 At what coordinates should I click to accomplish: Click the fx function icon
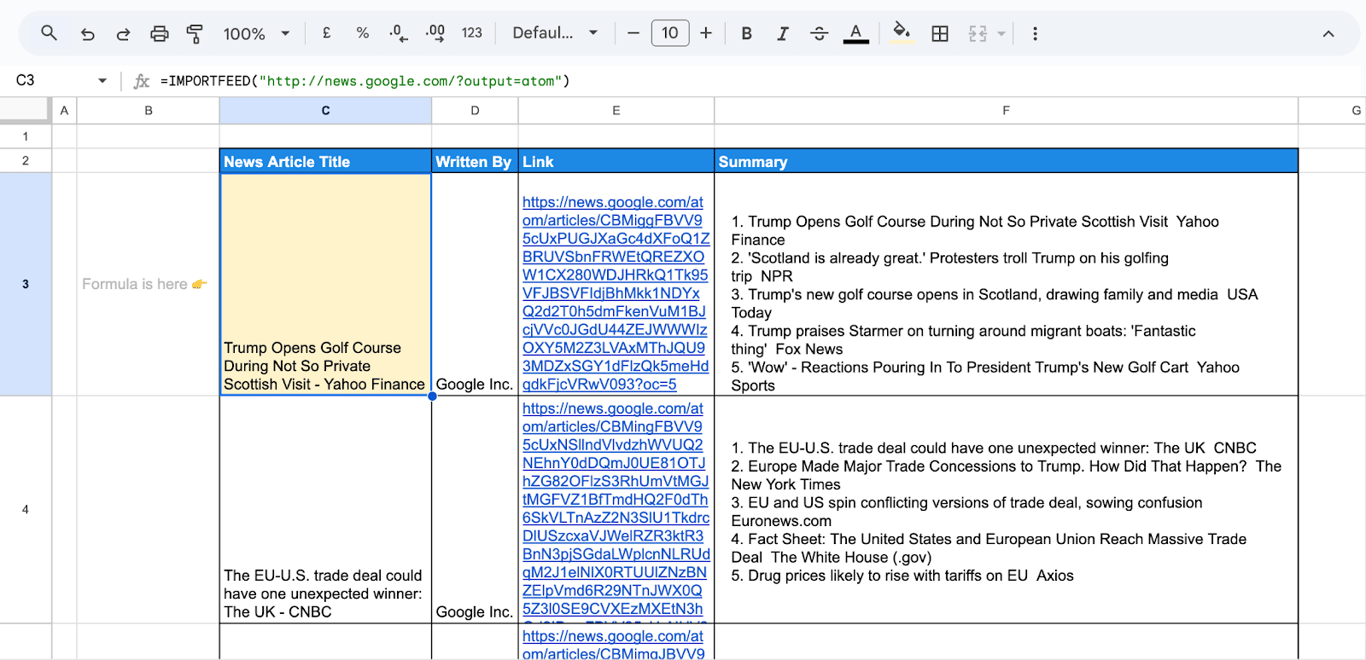click(x=141, y=80)
